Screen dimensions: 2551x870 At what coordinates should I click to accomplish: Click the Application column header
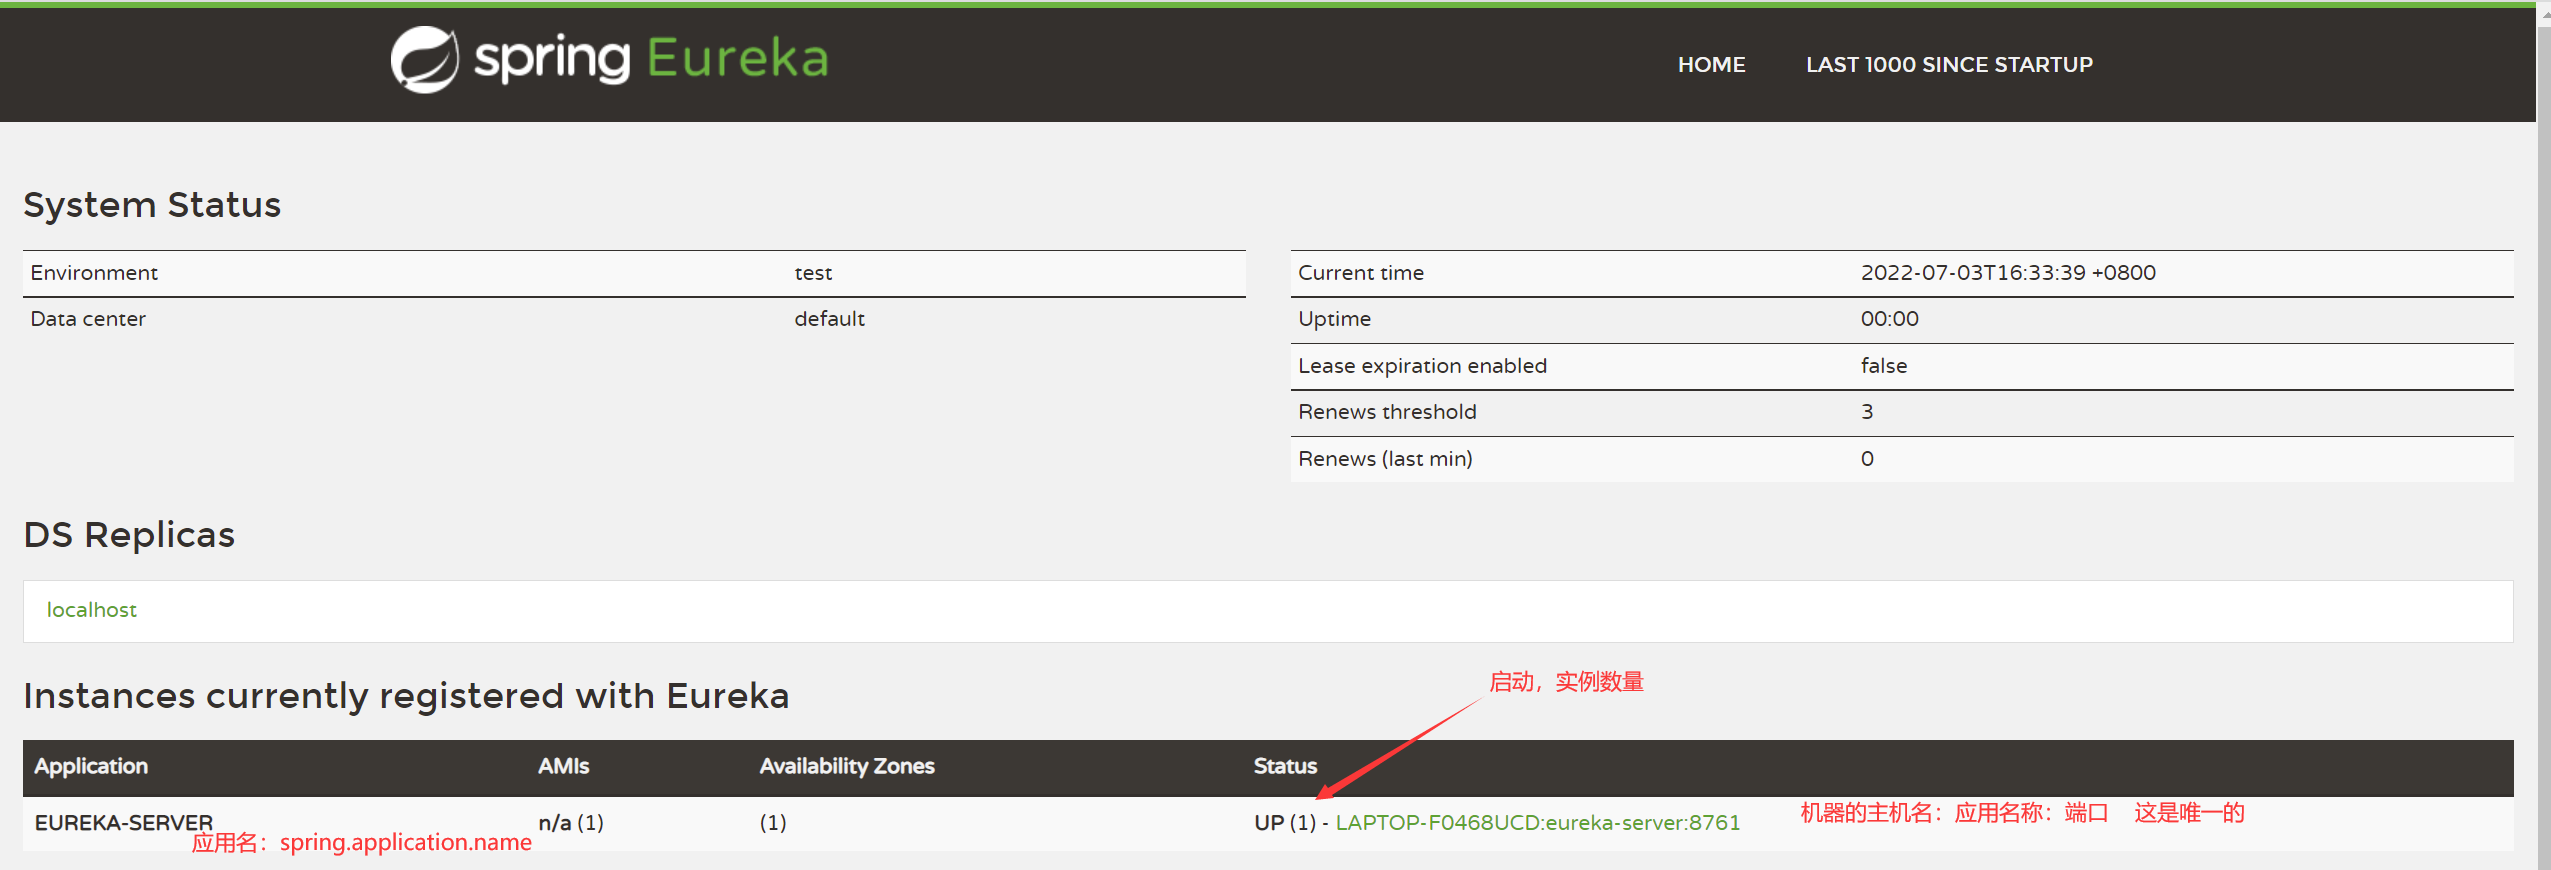point(91,766)
